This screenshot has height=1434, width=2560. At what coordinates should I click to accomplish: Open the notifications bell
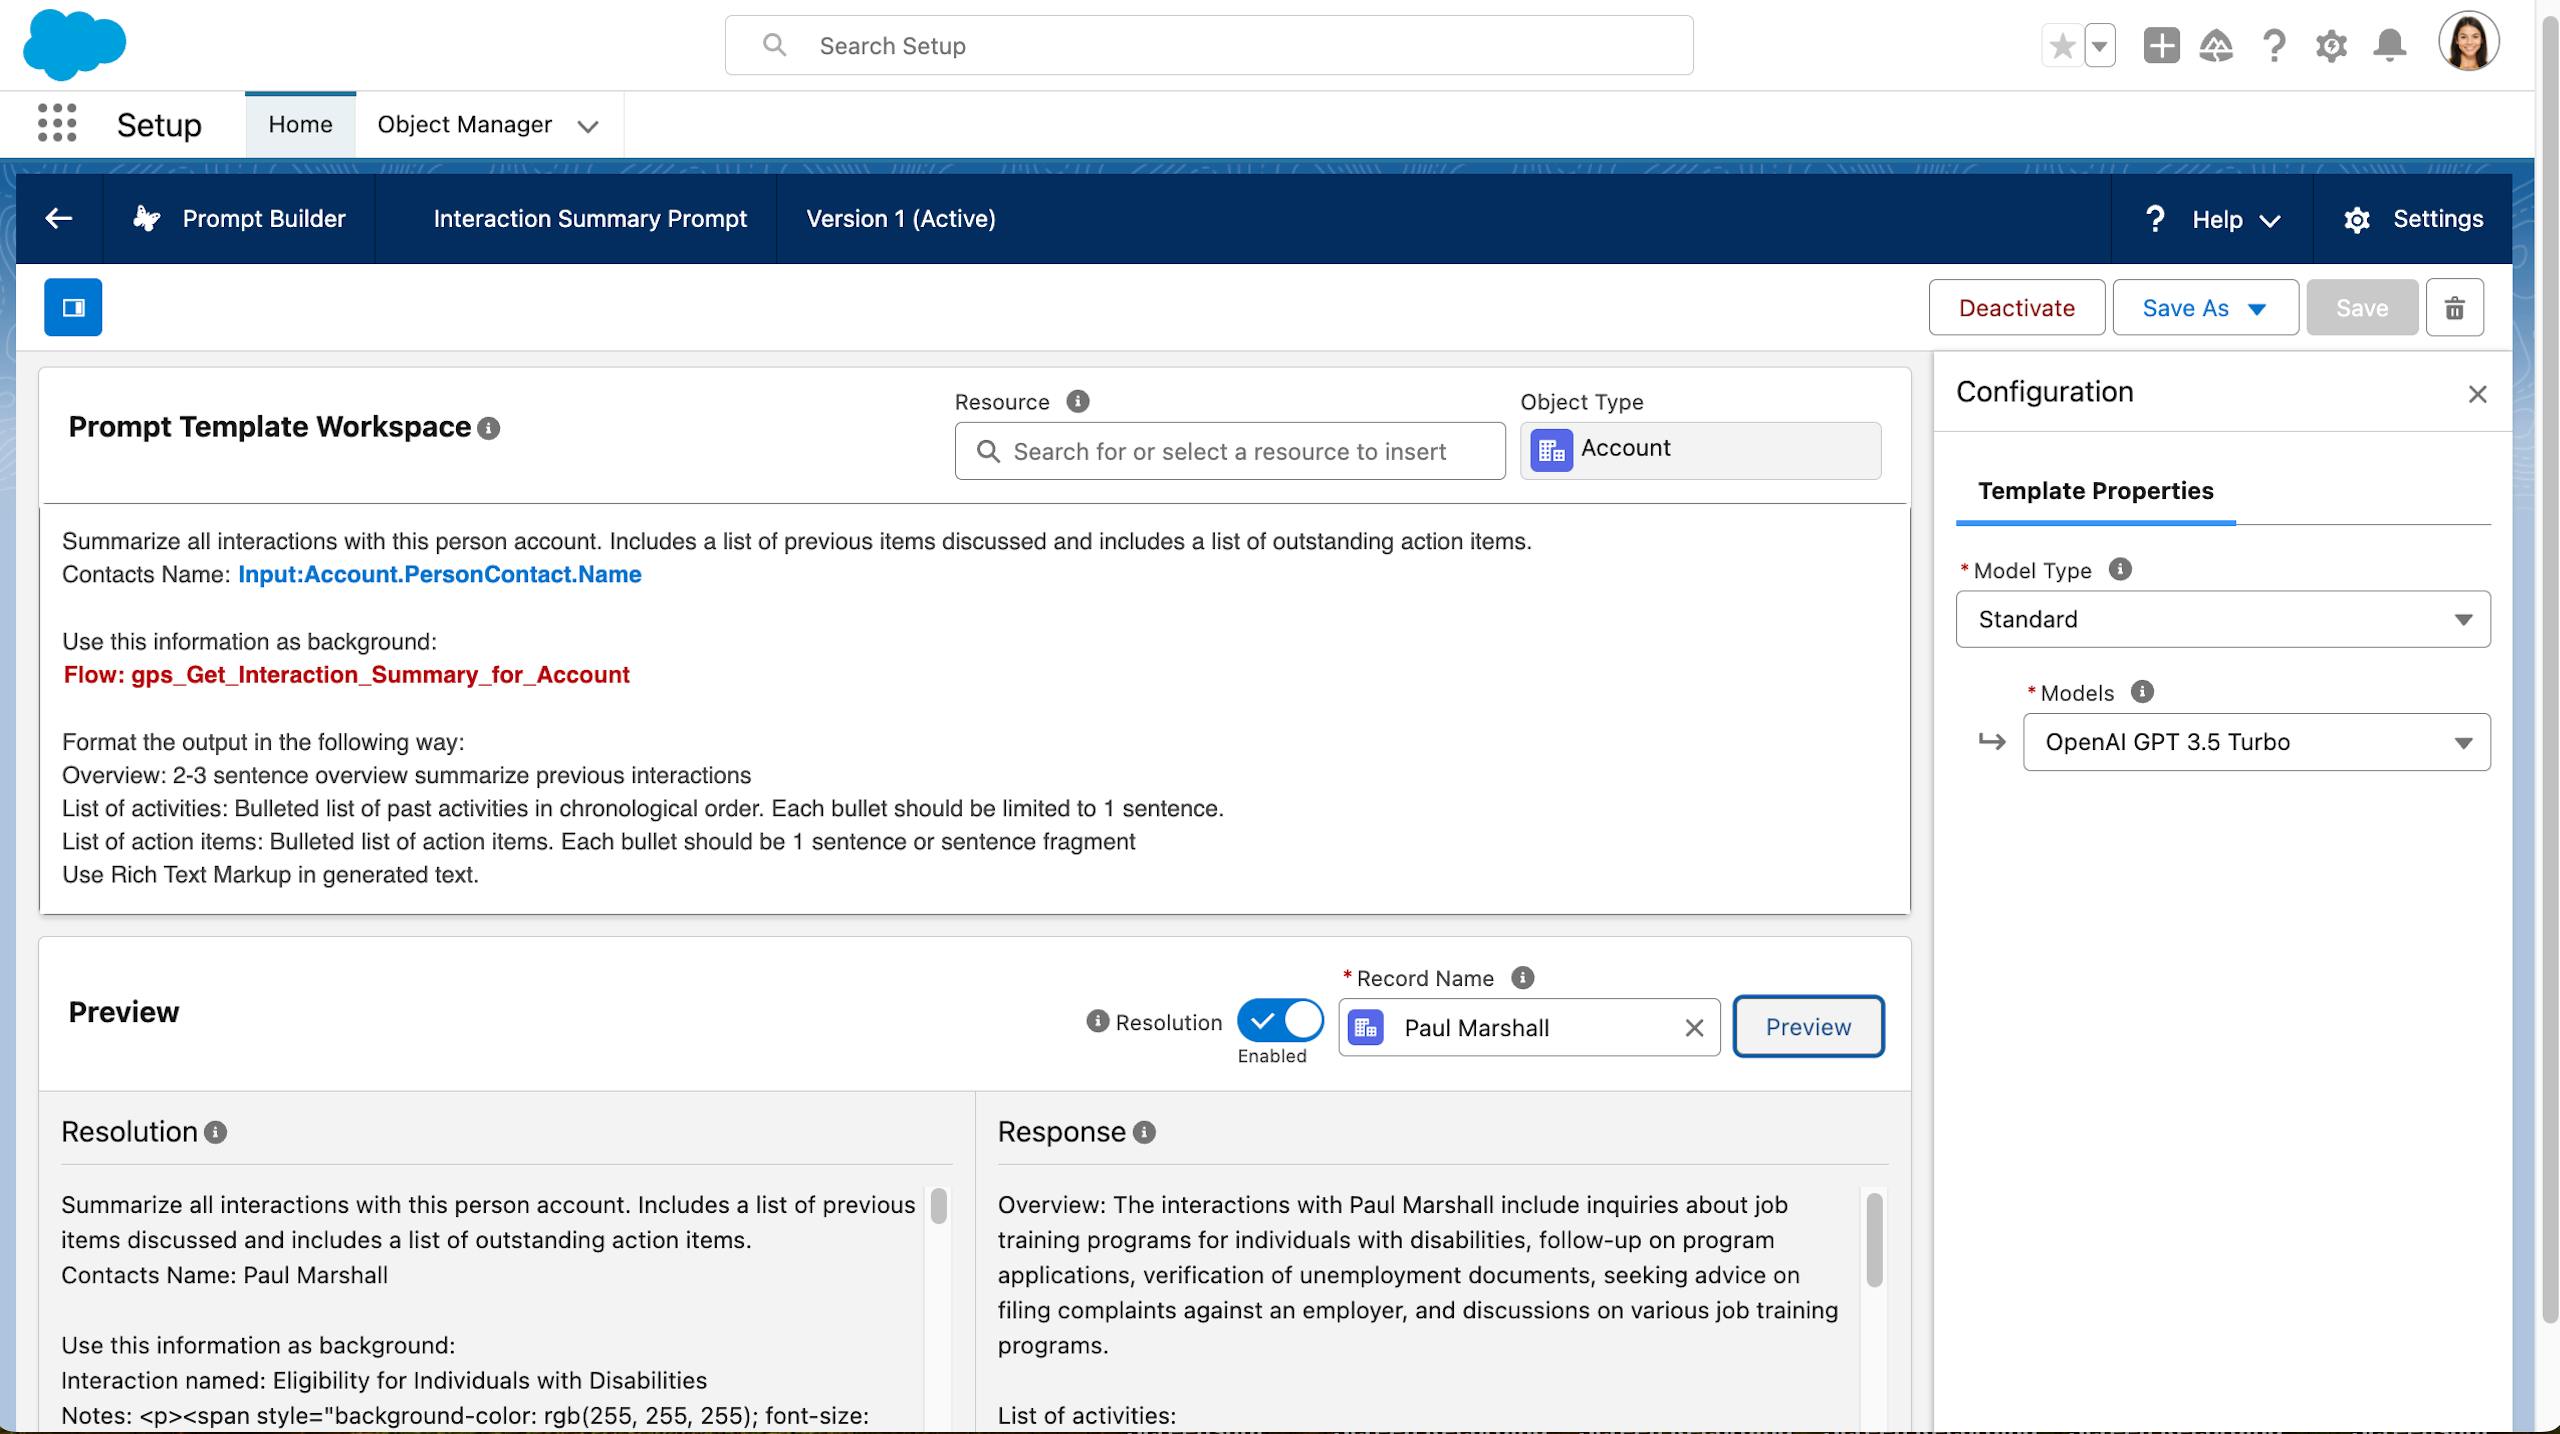coord(2390,46)
